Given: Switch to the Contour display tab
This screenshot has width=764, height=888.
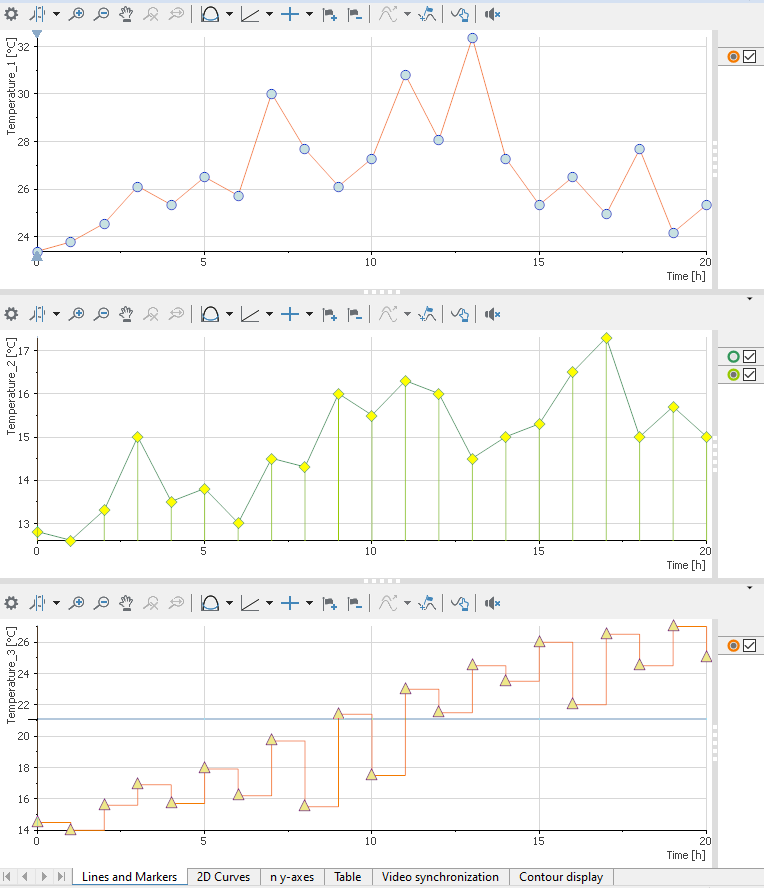Looking at the screenshot, I should [x=560, y=877].
